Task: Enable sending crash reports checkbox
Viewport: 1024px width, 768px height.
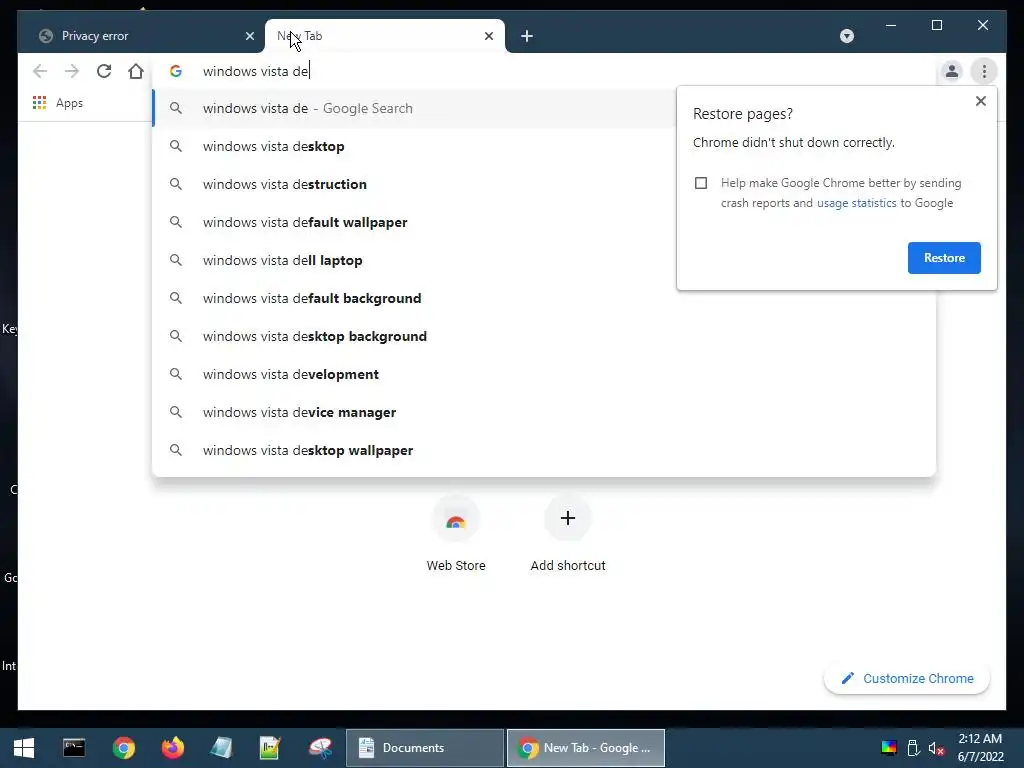Action: 701,183
